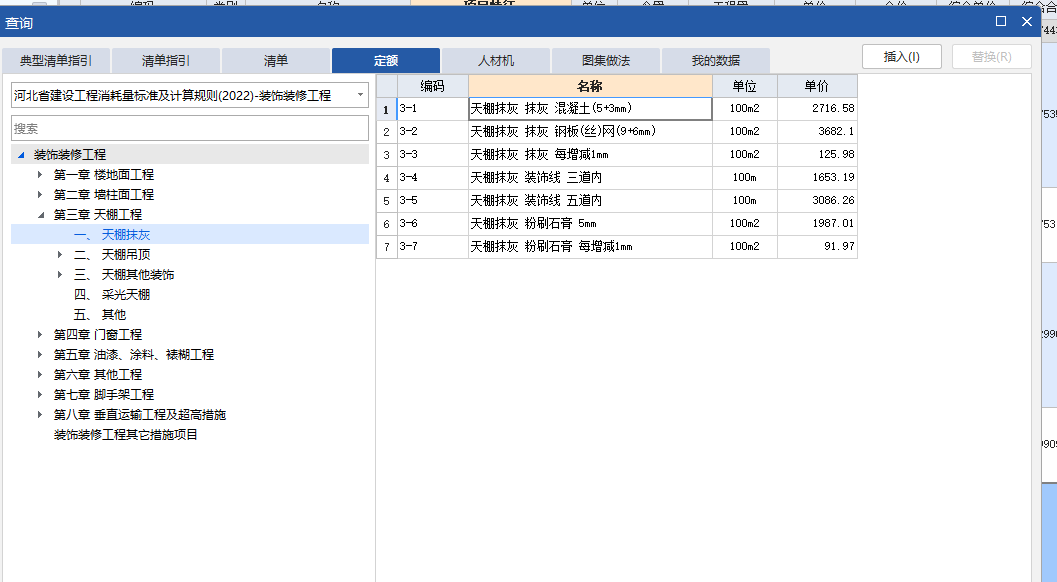The image size is (1057, 582).
Task: Expand 第一章 楼地面工程 in the tree
Action: (39, 174)
